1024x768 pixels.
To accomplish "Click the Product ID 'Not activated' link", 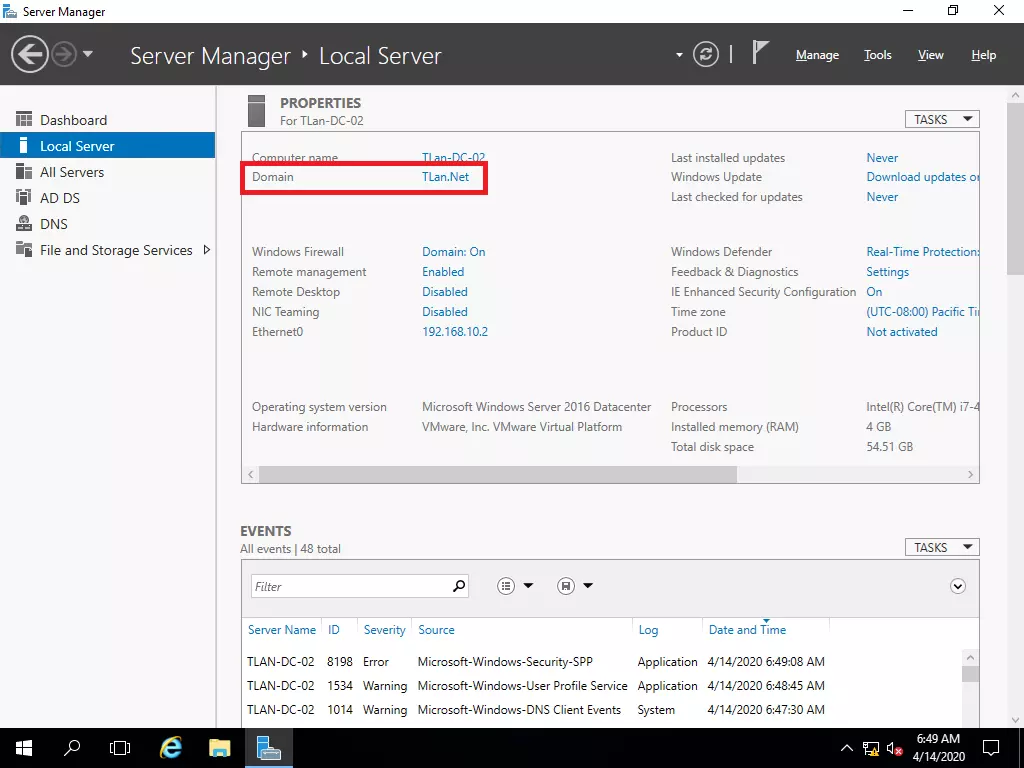I will [x=902, y=332].
